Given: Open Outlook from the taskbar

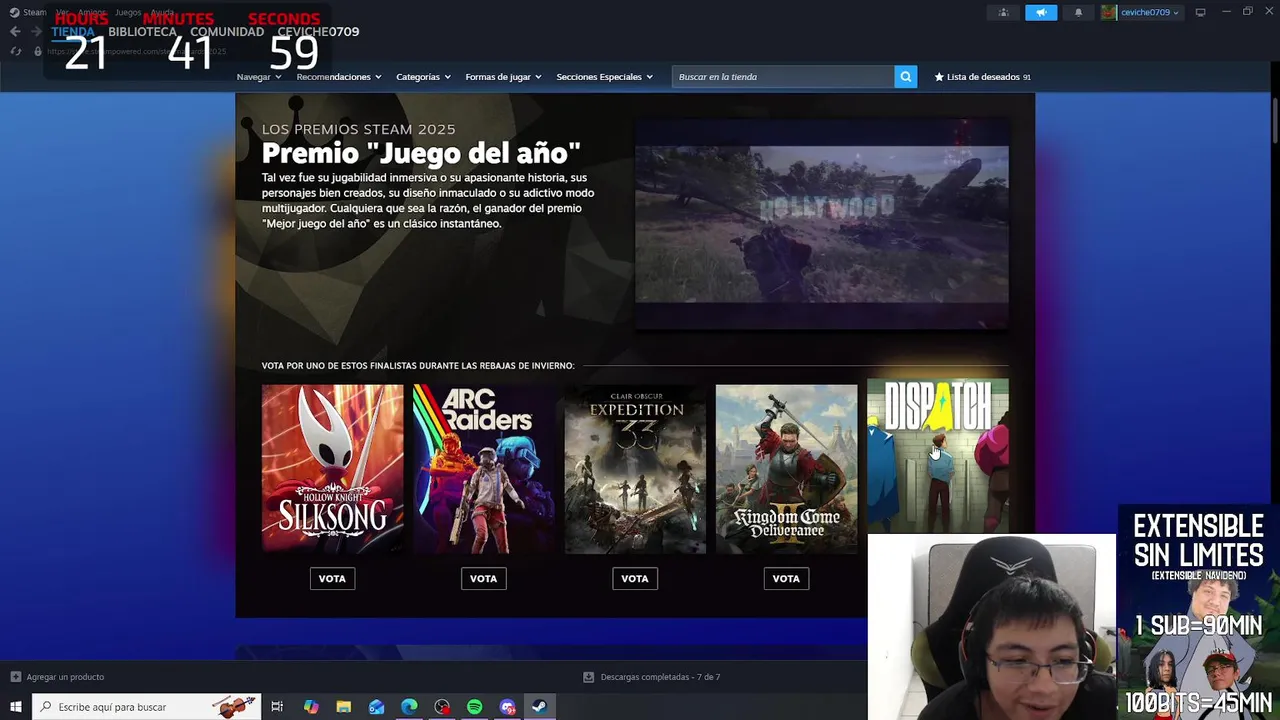Looking at the screenshot, I should 376,707.
